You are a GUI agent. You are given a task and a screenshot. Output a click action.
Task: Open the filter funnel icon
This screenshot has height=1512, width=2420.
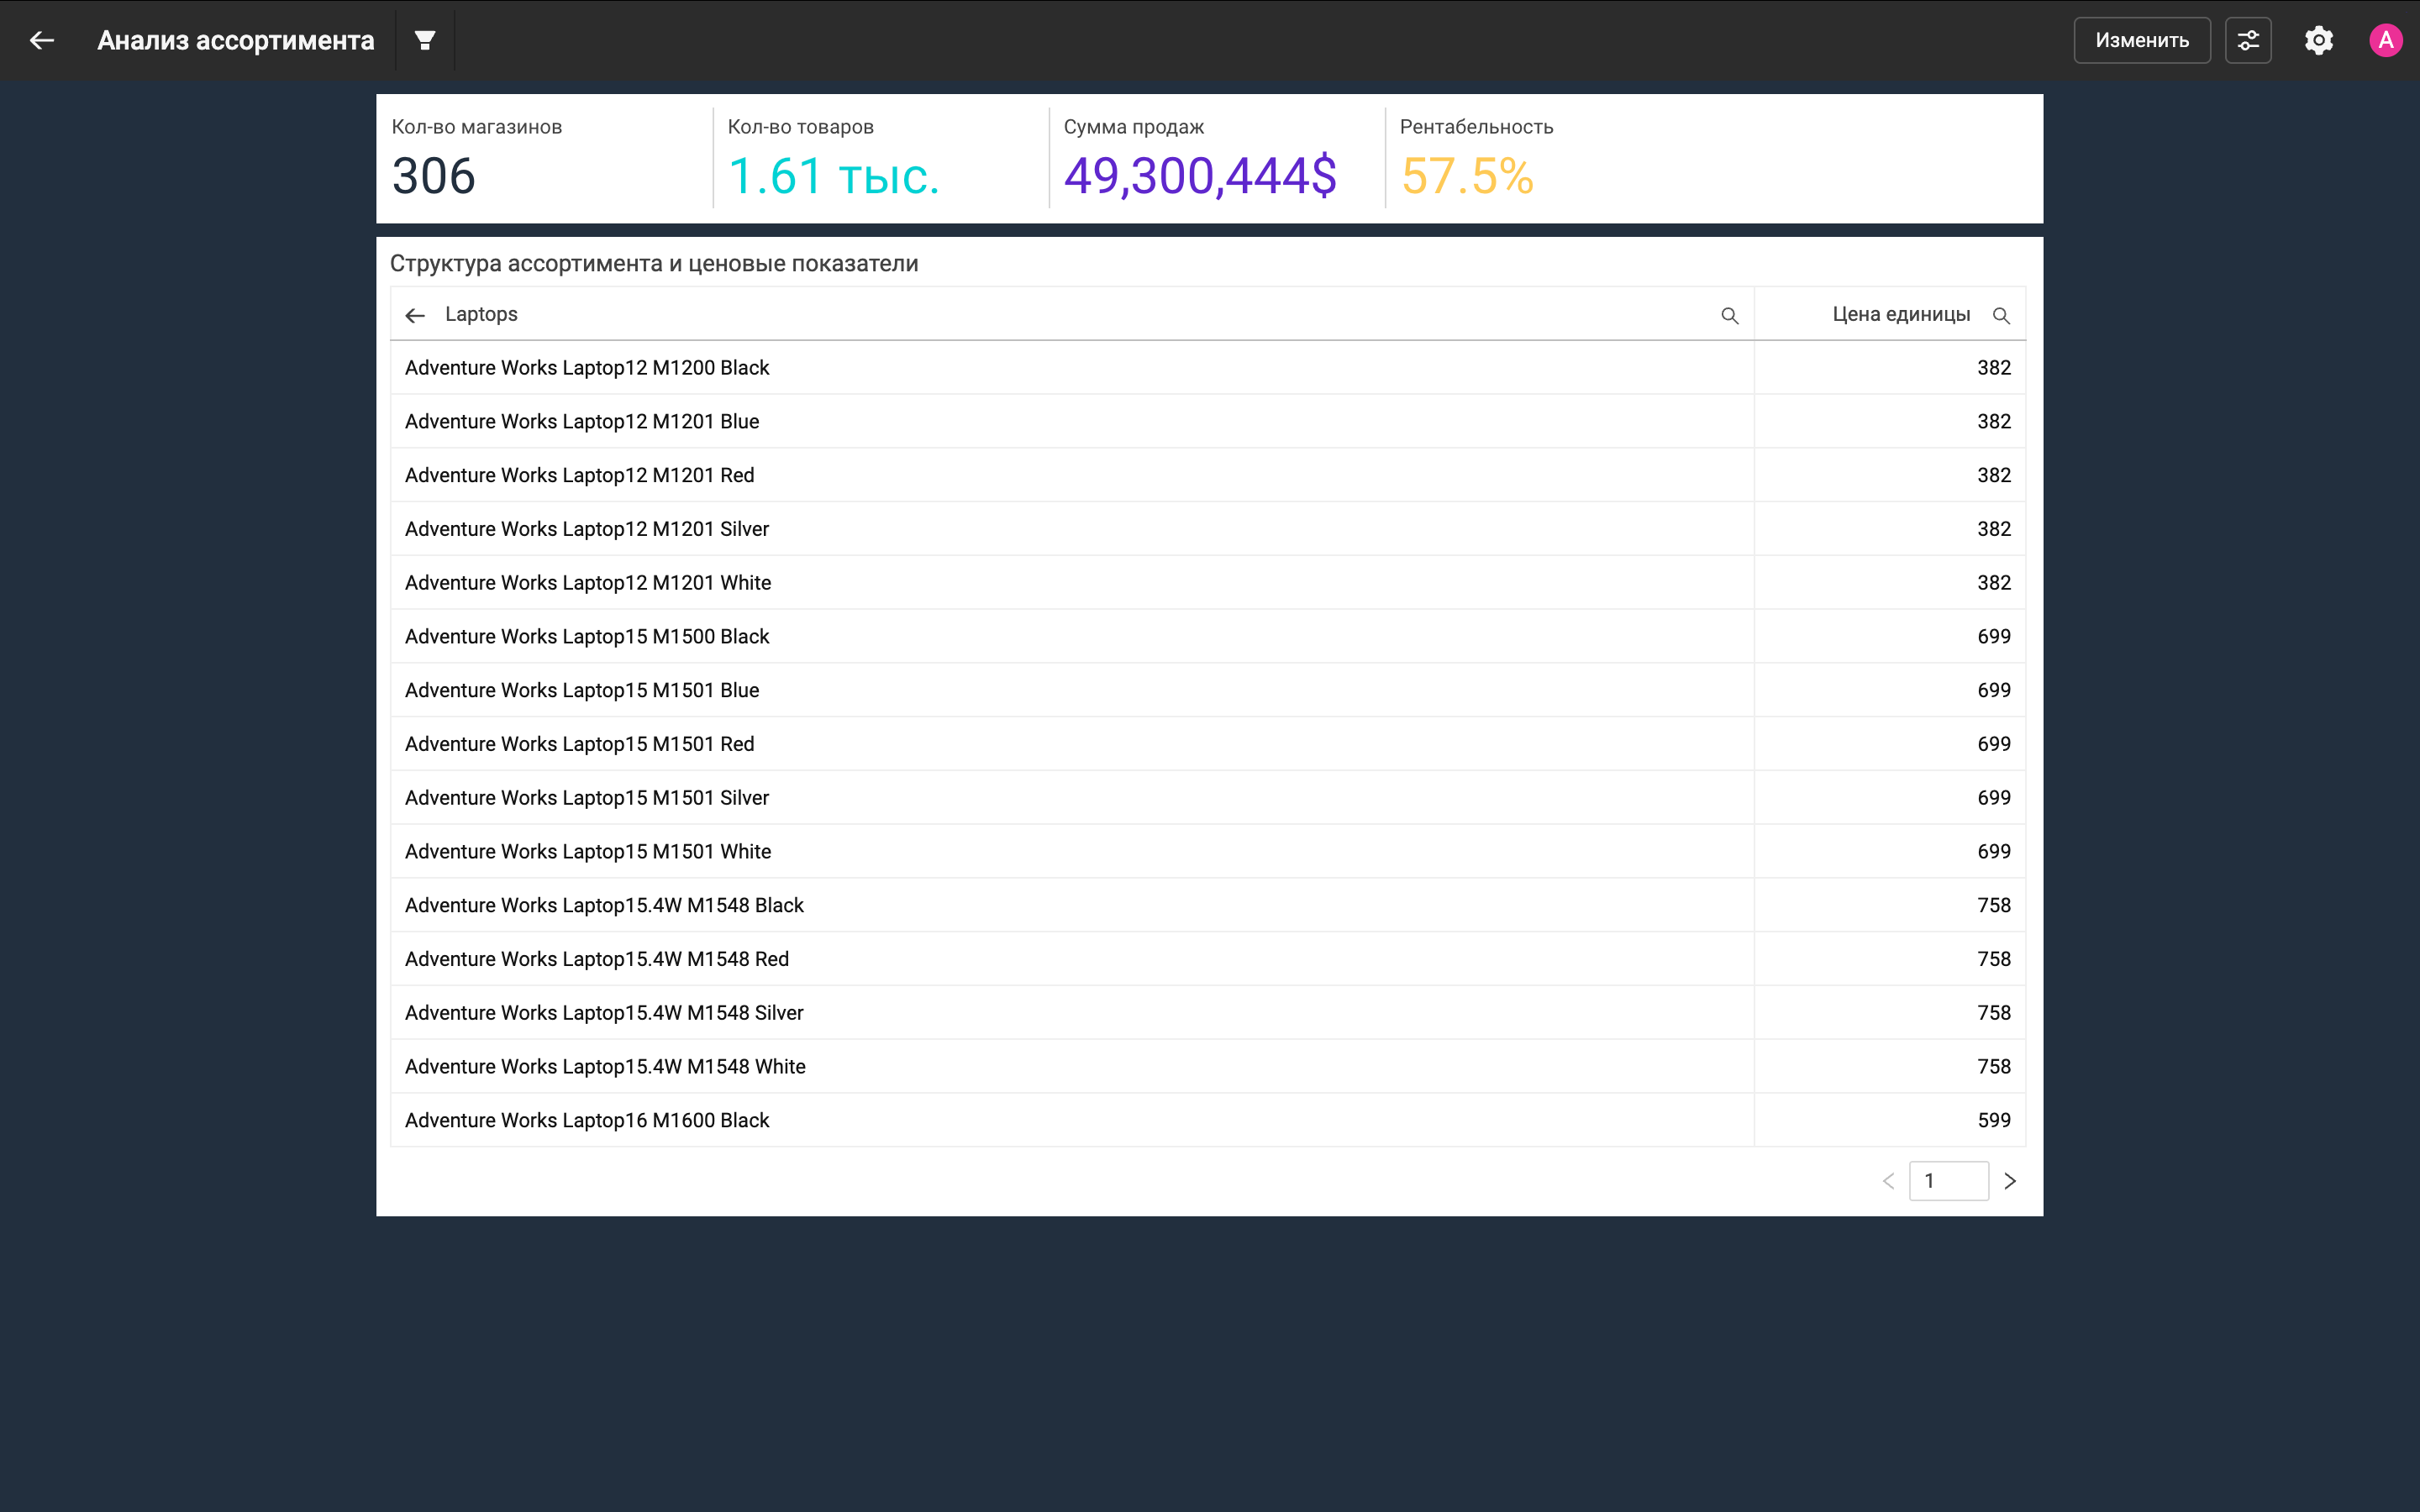(x=425, y=40)
